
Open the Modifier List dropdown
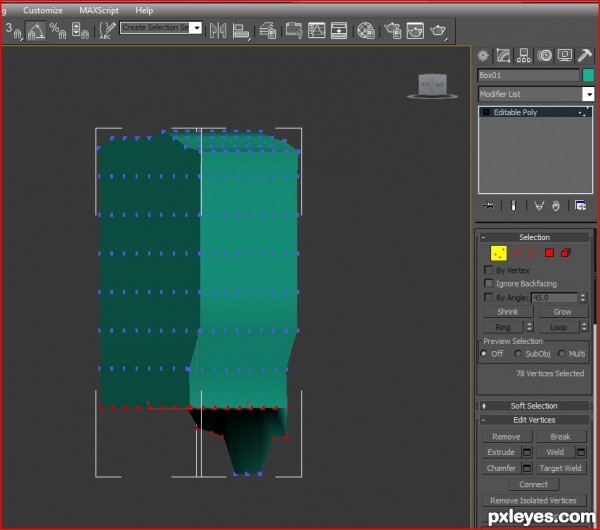589,94
